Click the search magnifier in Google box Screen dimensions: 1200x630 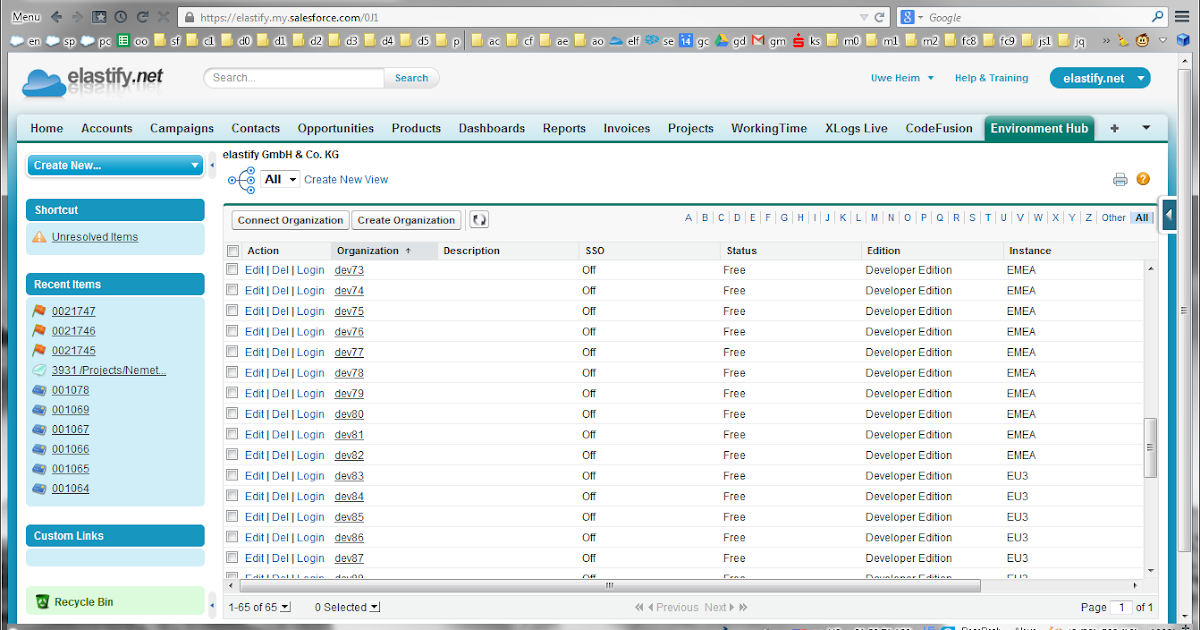[1158, 17]
